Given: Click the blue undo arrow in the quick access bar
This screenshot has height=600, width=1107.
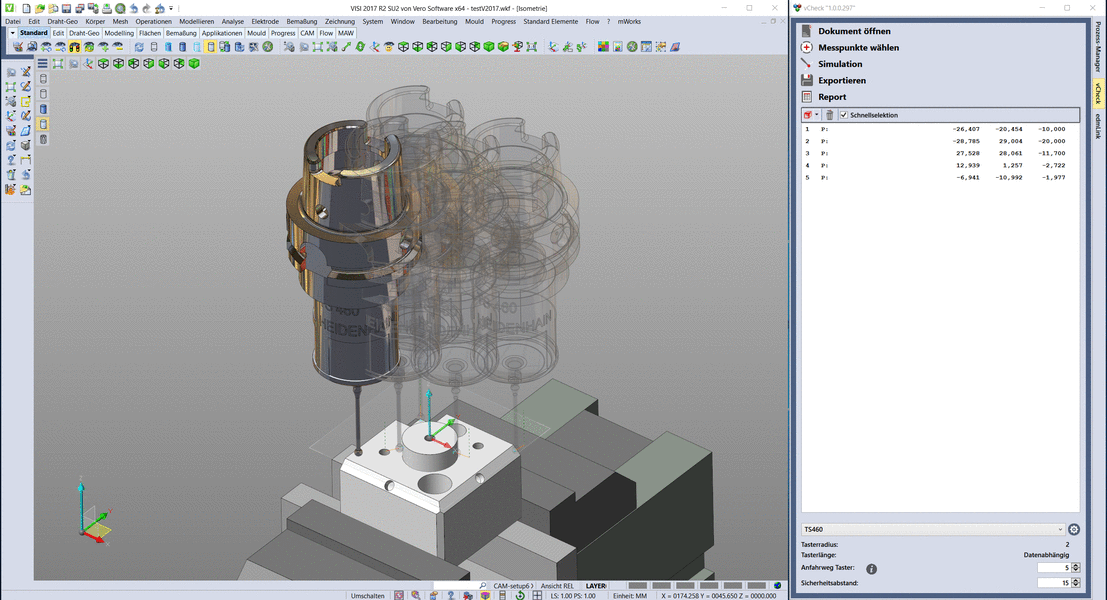Looking at the screenshot, I should coord(133,8).
